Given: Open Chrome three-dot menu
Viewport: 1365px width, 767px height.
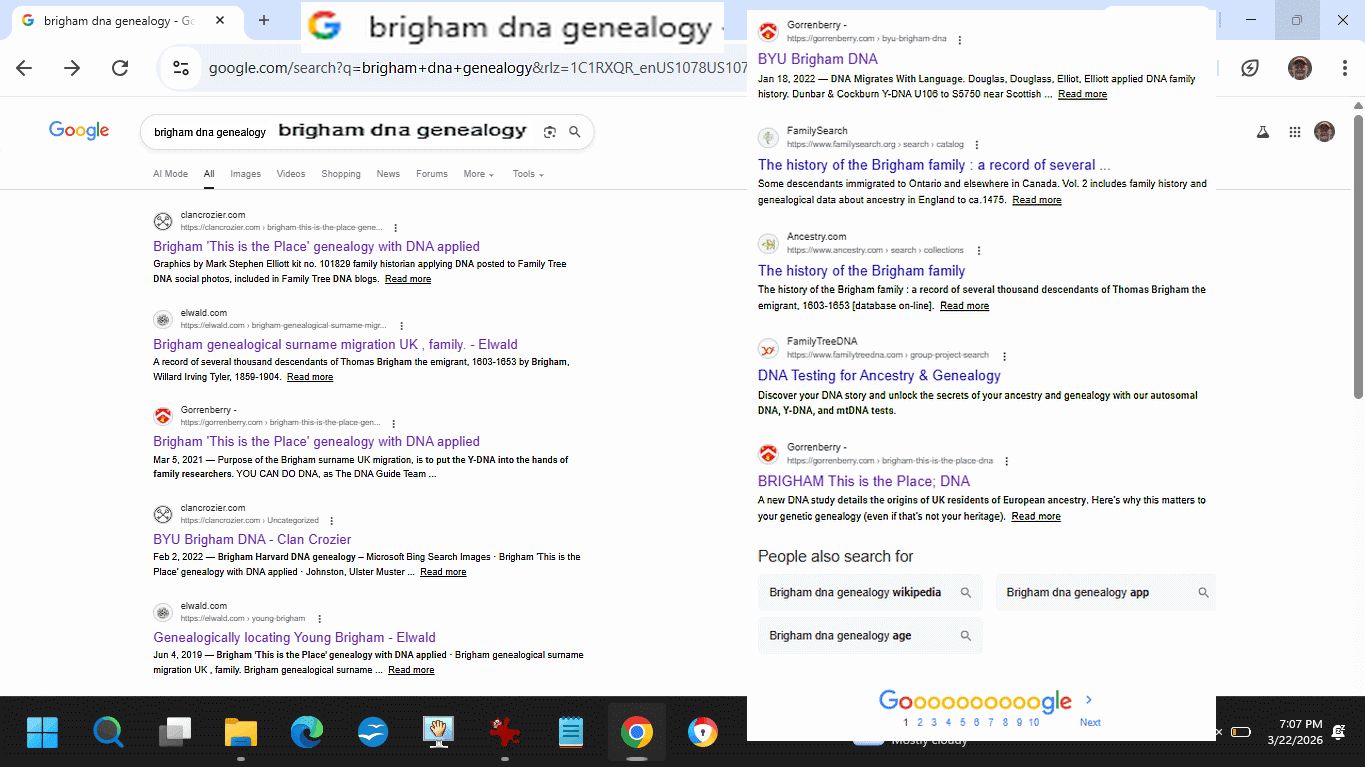Looking at the screenshot, I should coord(1345,68).
